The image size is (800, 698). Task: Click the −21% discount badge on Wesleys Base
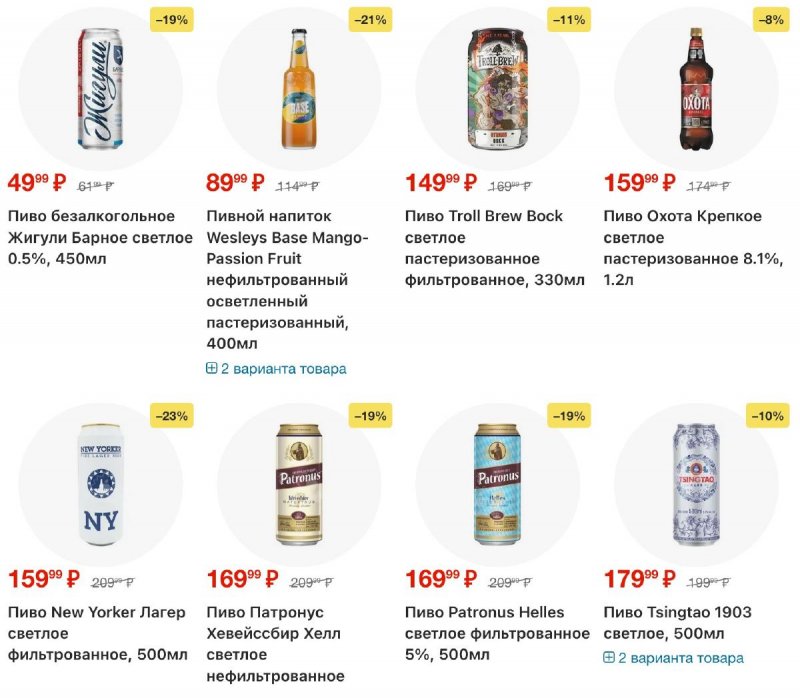tap(370, 19)
